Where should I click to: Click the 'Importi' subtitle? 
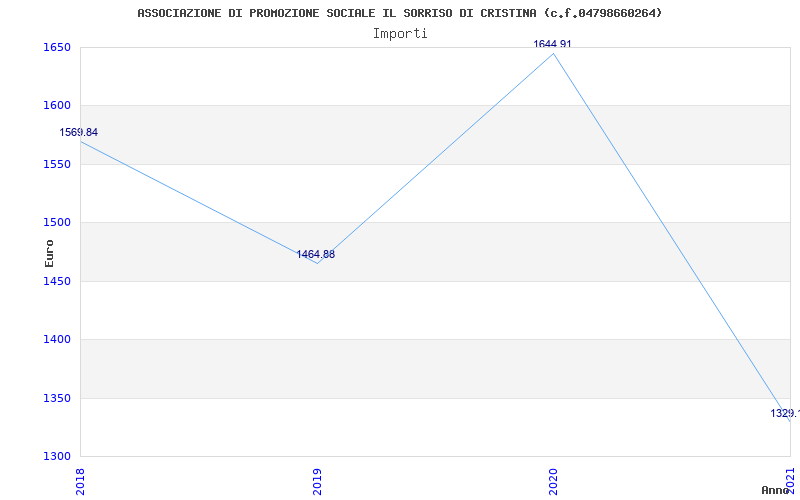click(400, 34)
